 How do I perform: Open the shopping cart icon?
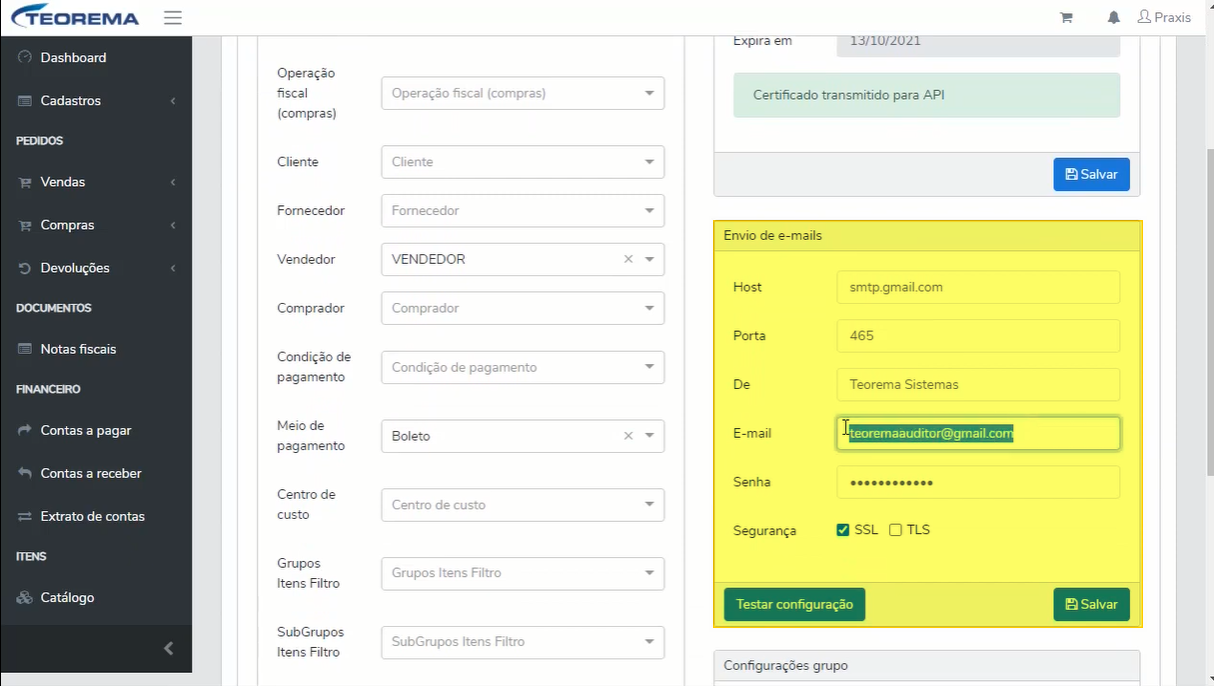1066,18
